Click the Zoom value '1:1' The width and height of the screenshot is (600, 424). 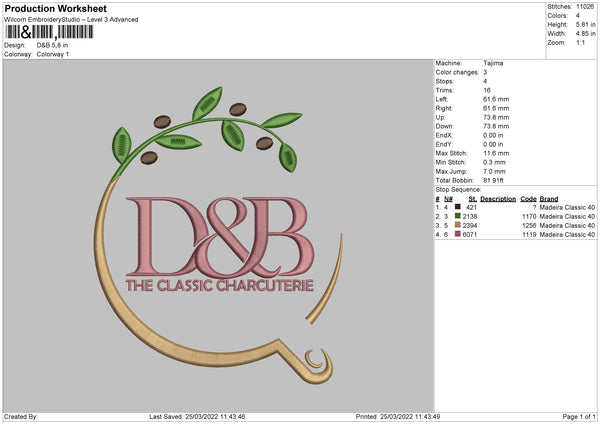580,42
